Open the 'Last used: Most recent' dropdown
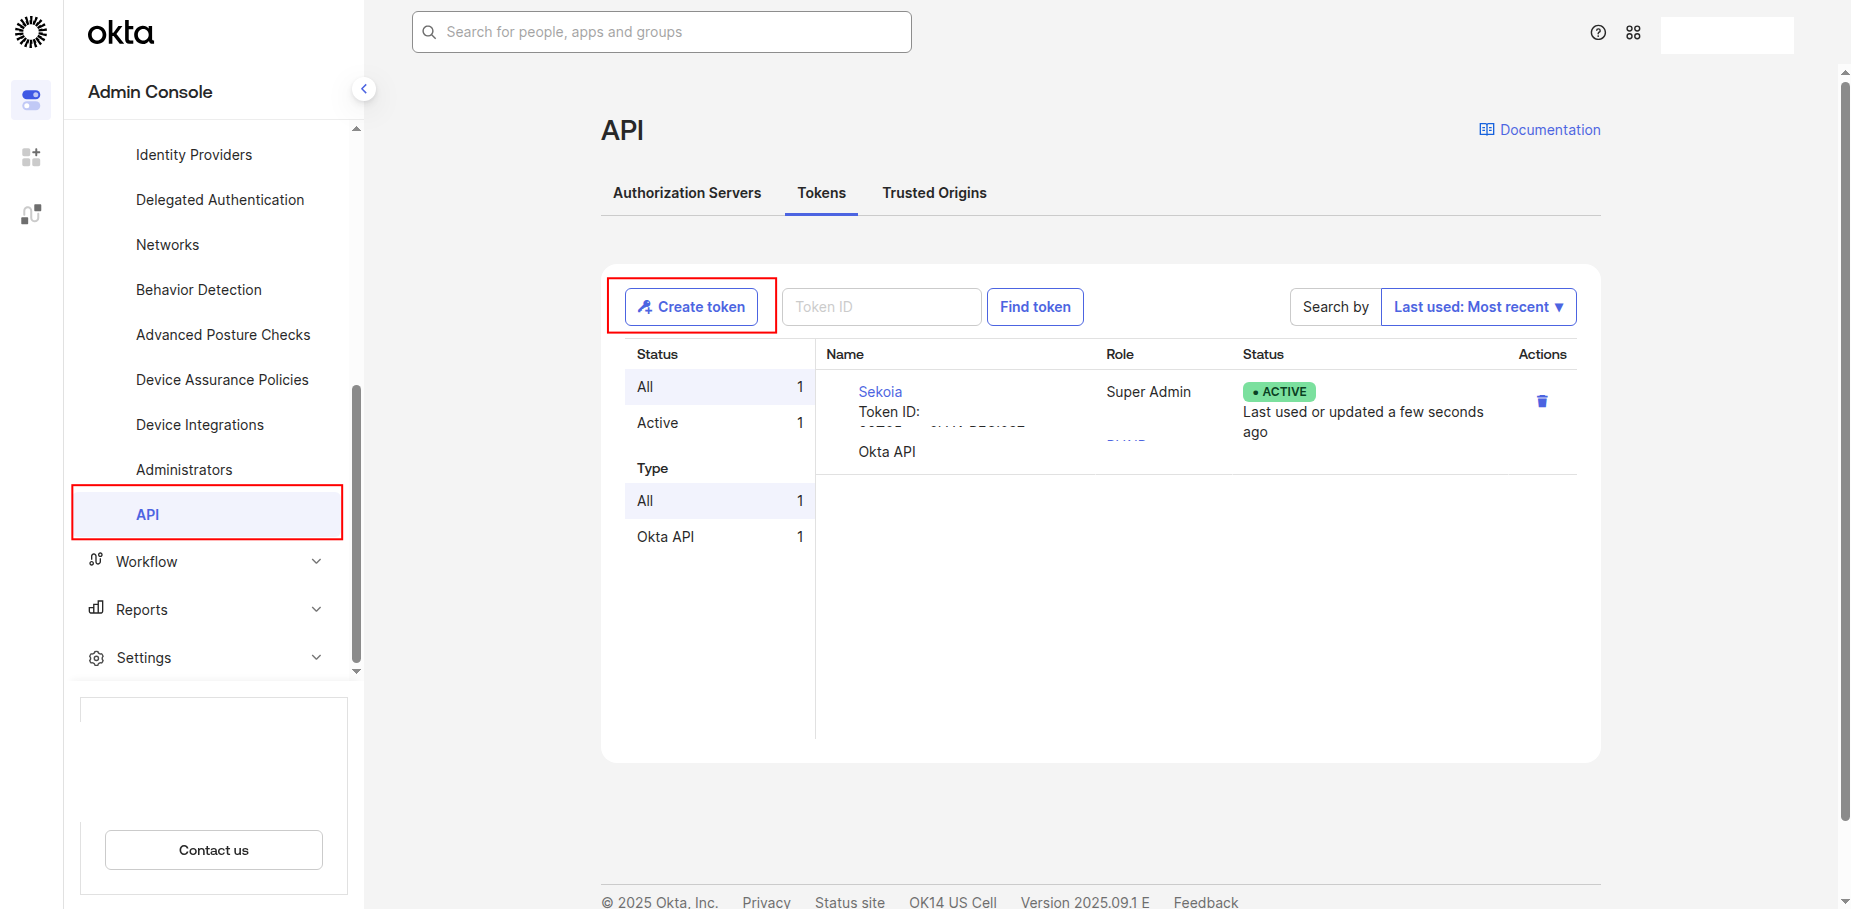The height and width of the screenshot is (909, 1851). point(1477,307)
